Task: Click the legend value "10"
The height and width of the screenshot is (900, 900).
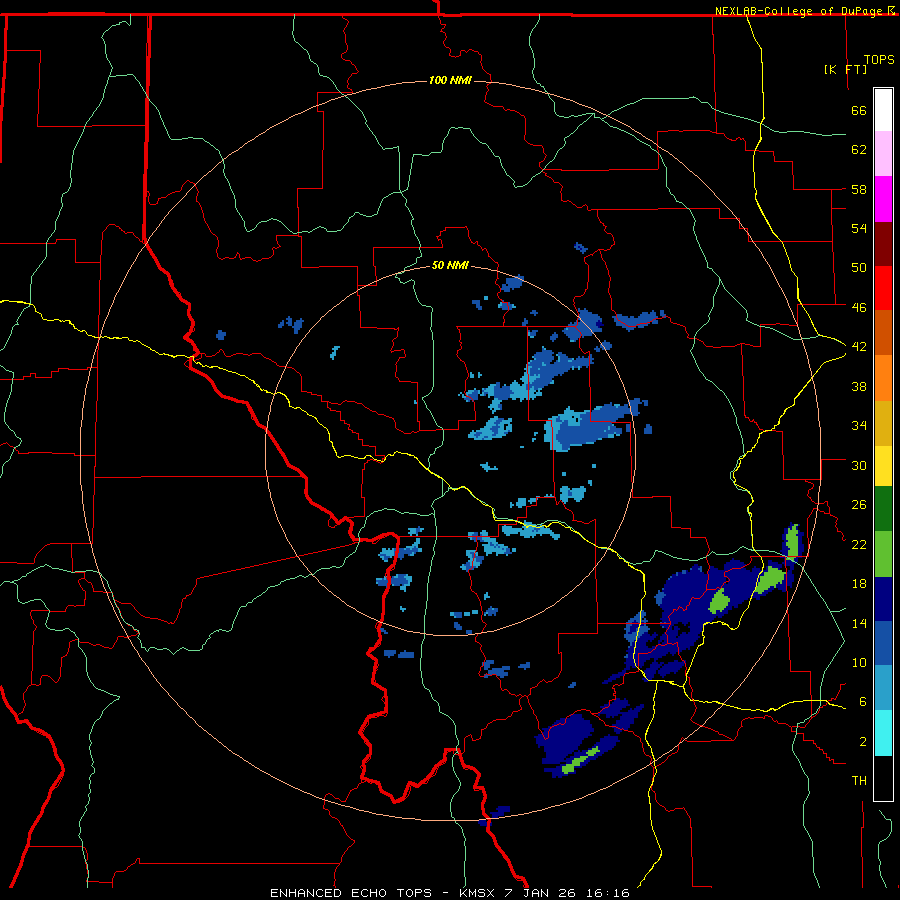Action: tap(859, 662)
